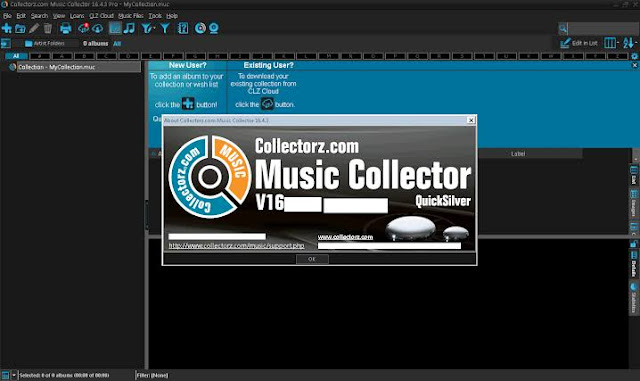The width and height of the screenshot is (640, 381).
Task: Focus the quick search input field
Action: pyautogui.click(x=603, y=29)
